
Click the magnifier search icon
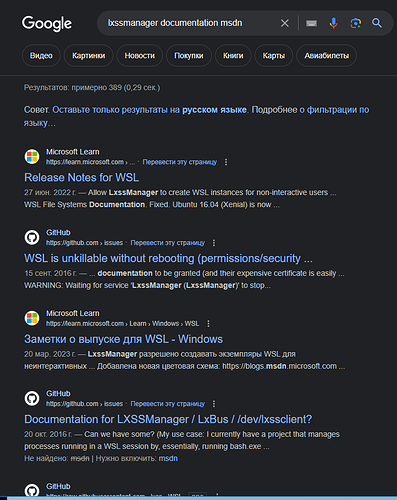377,23
